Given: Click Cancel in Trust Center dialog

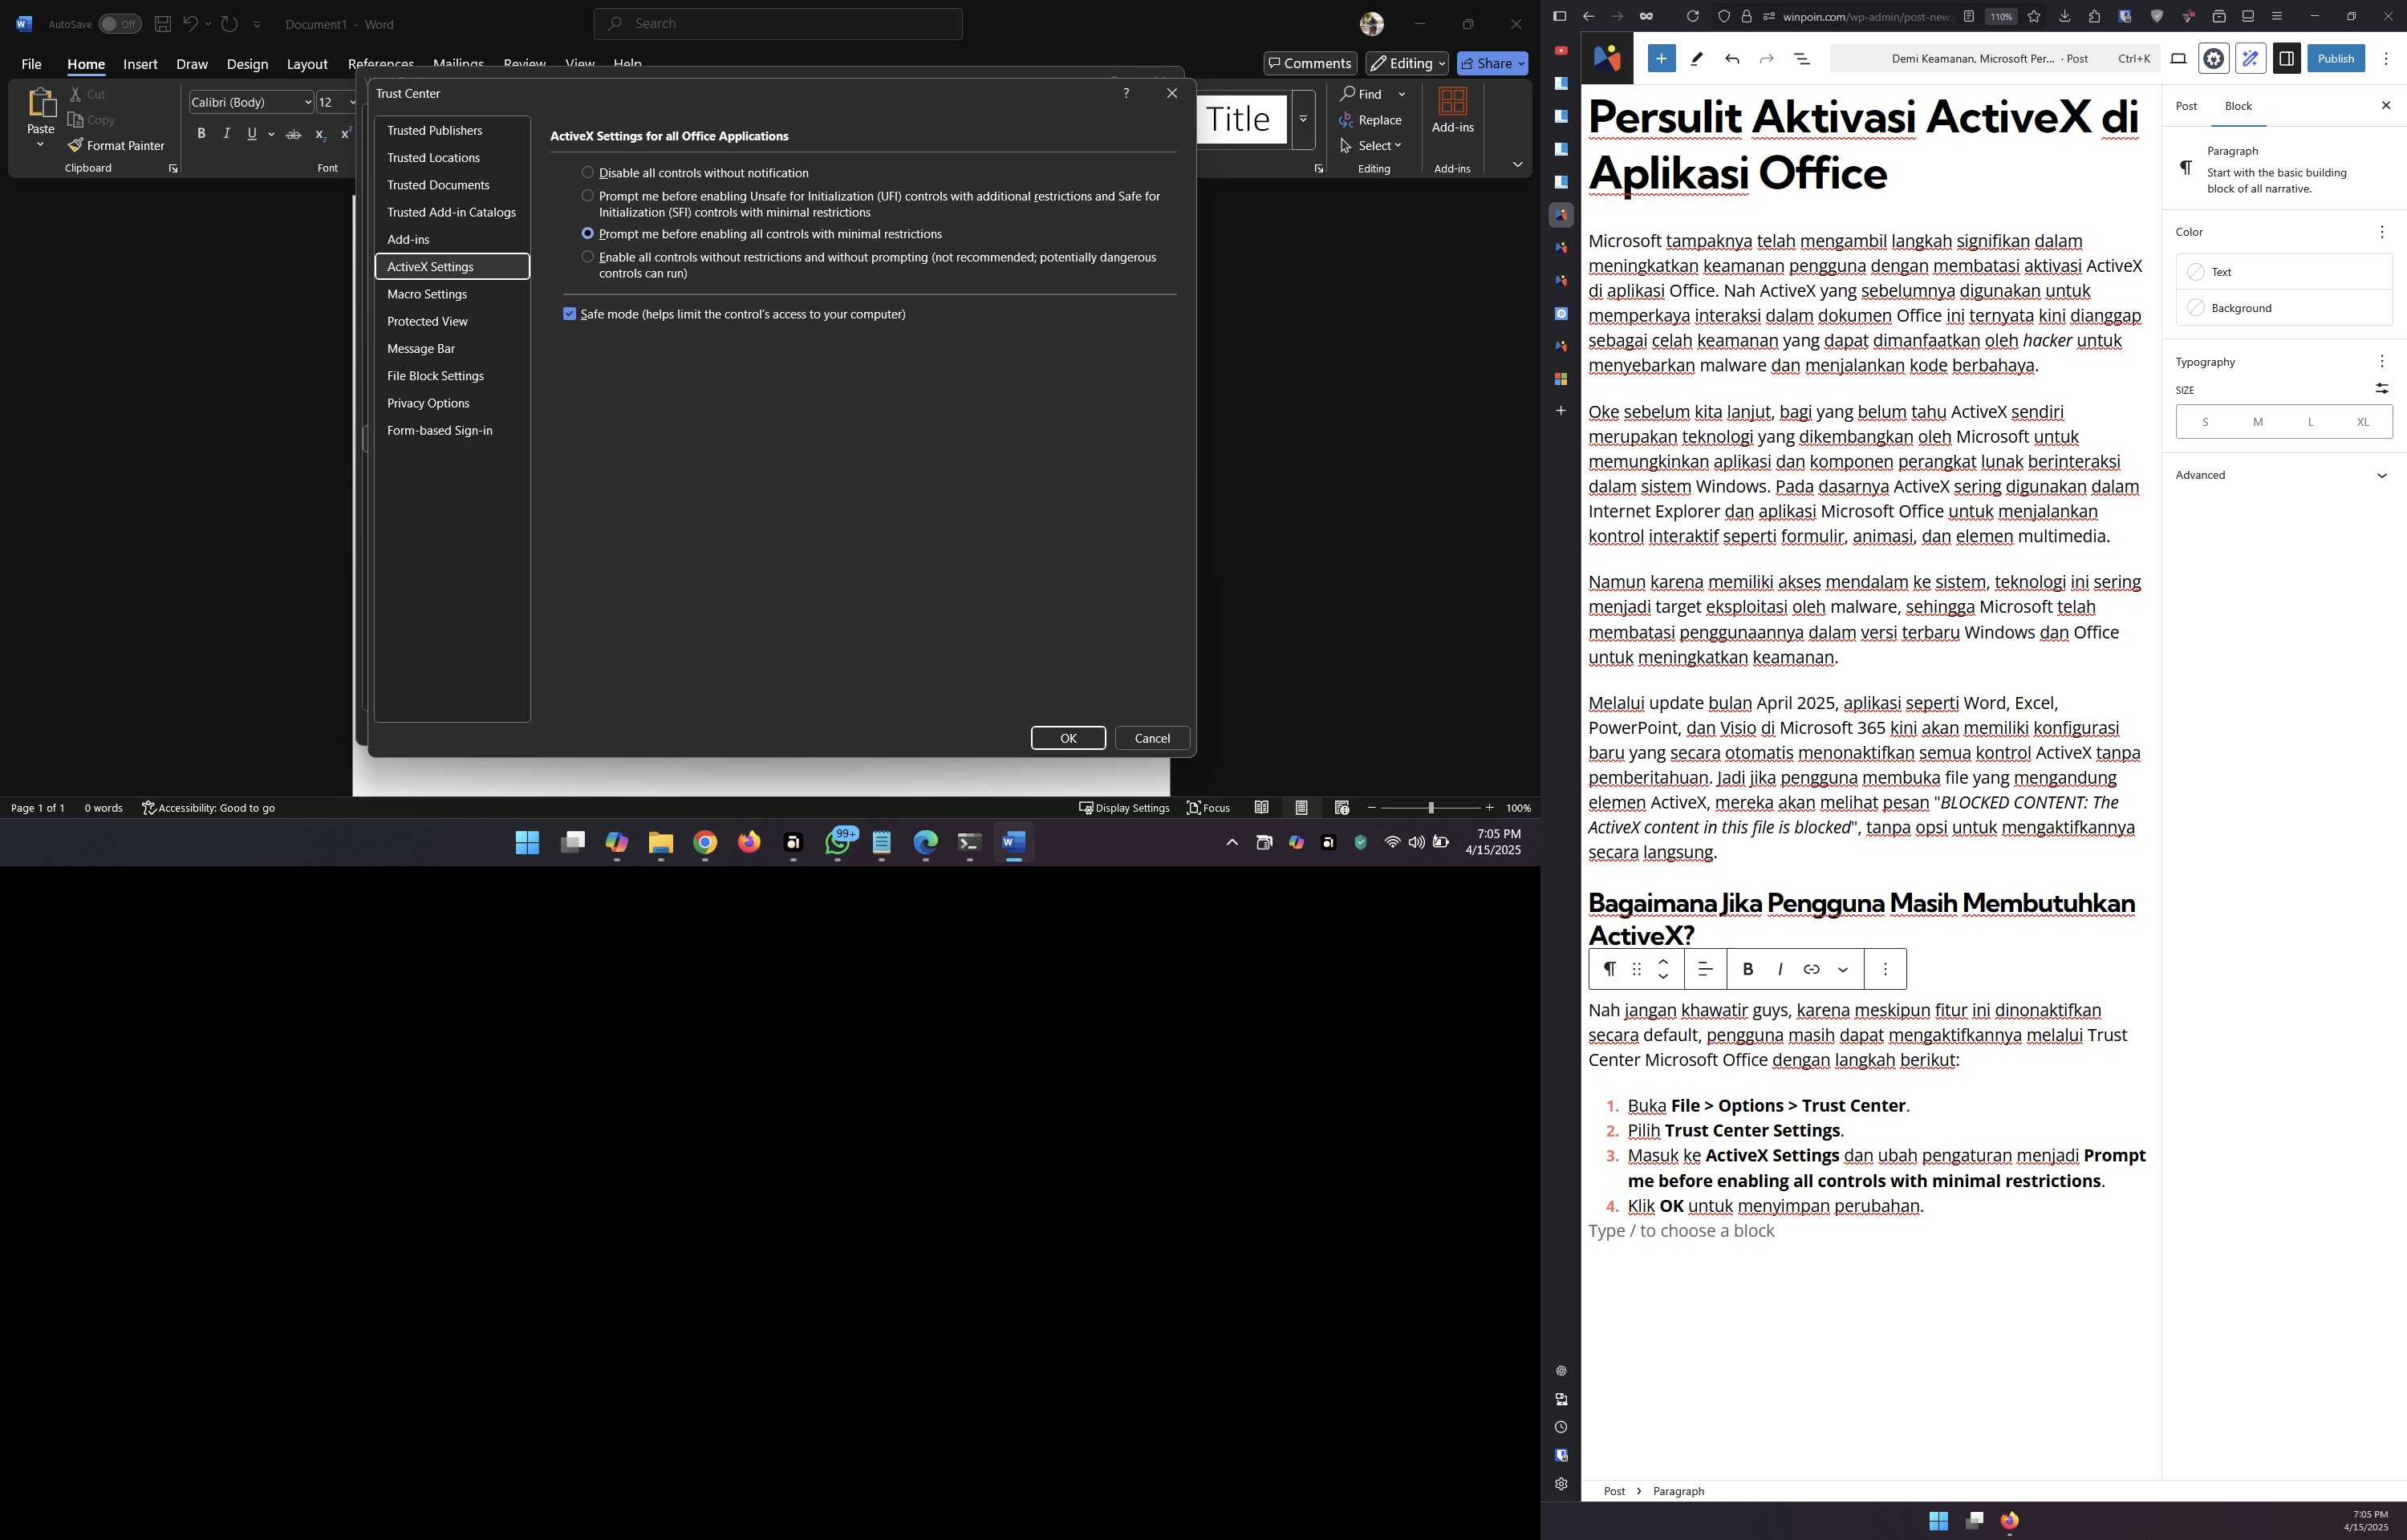Looking at the screenshot, I should [x=1152, y=738].
